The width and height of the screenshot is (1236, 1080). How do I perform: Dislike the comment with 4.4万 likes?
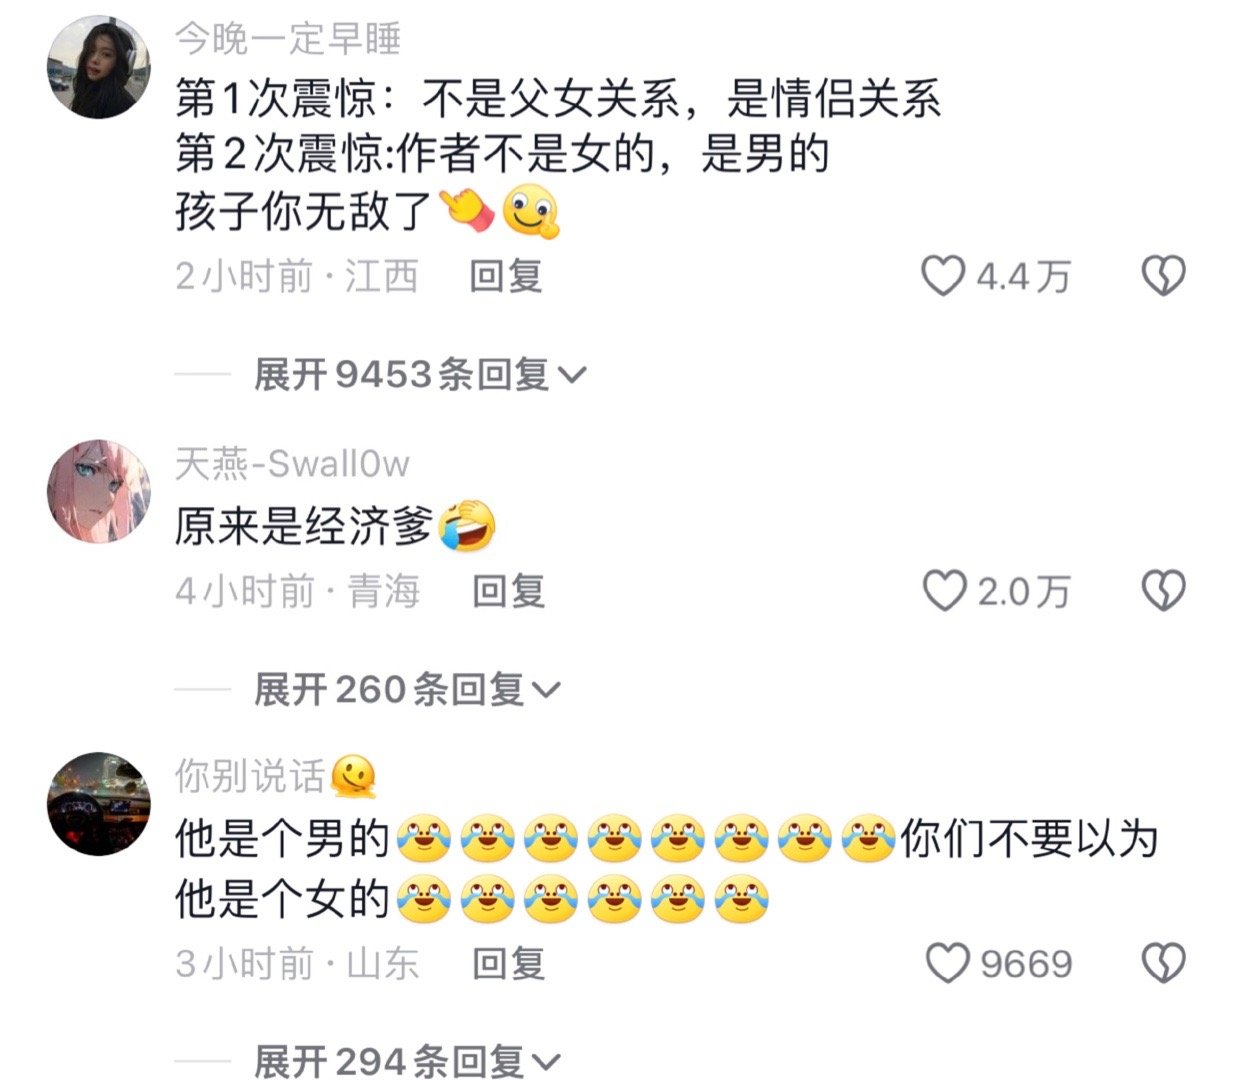tap(1164, 276)
